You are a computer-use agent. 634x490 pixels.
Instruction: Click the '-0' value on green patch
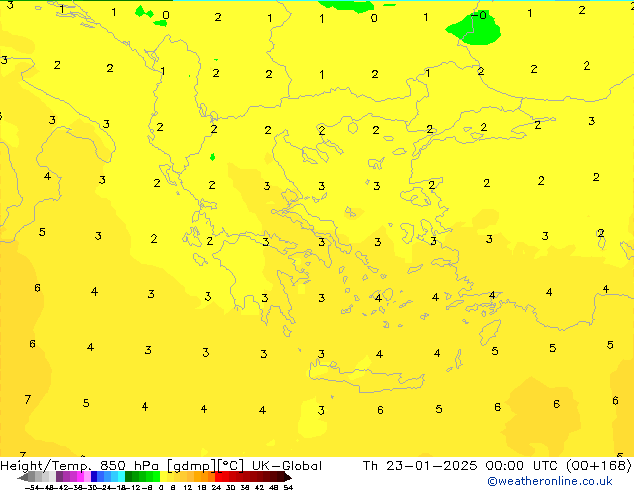479,15
